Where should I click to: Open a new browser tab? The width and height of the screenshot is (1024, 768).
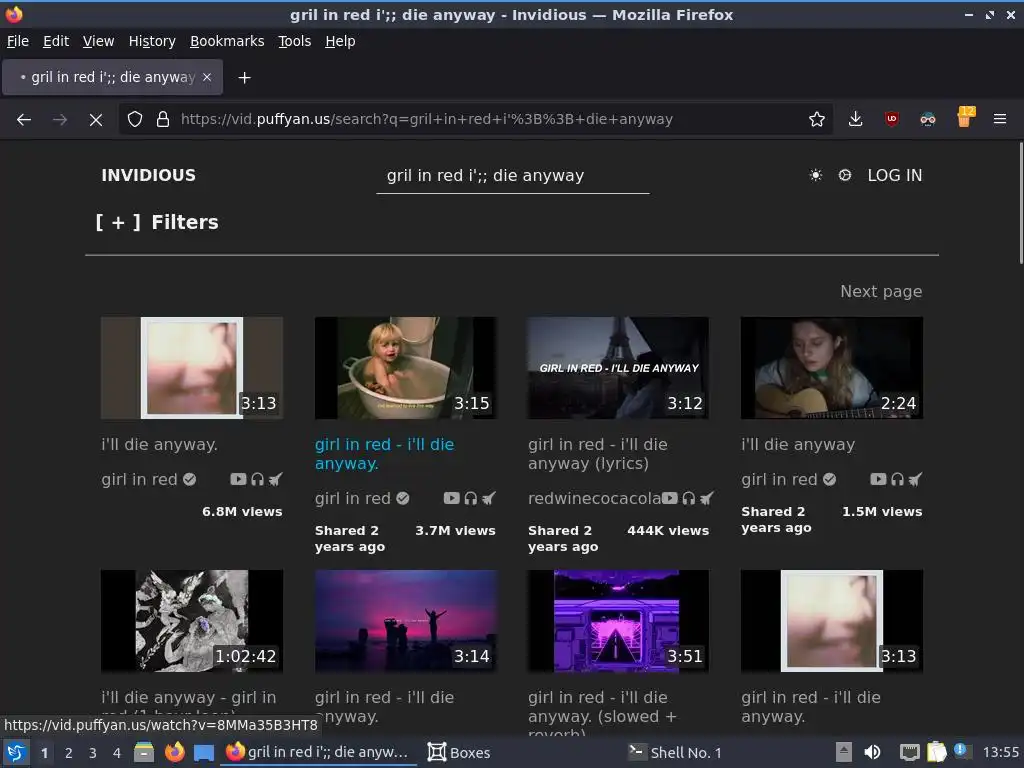point(244,78)
